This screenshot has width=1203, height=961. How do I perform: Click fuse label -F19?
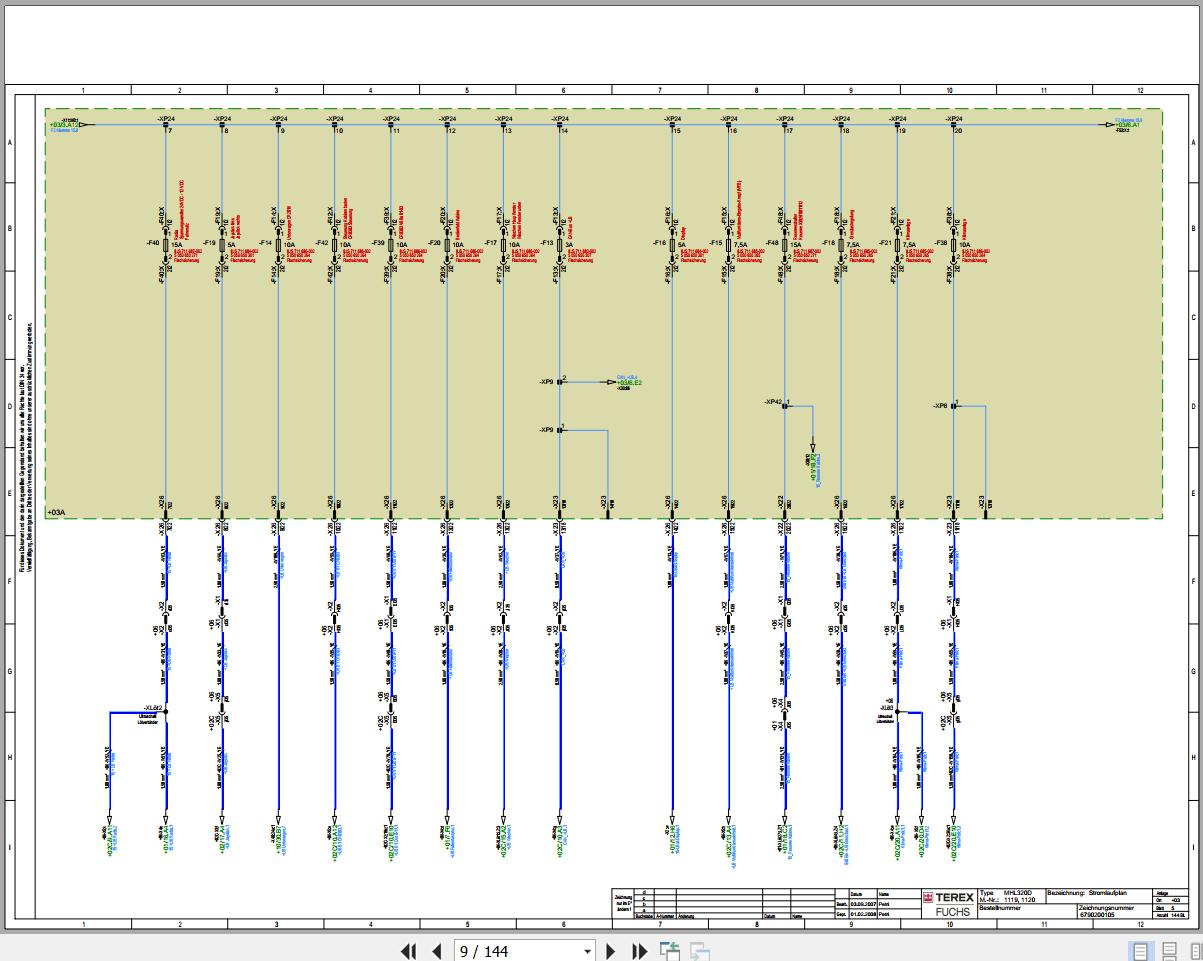[209, 243]
